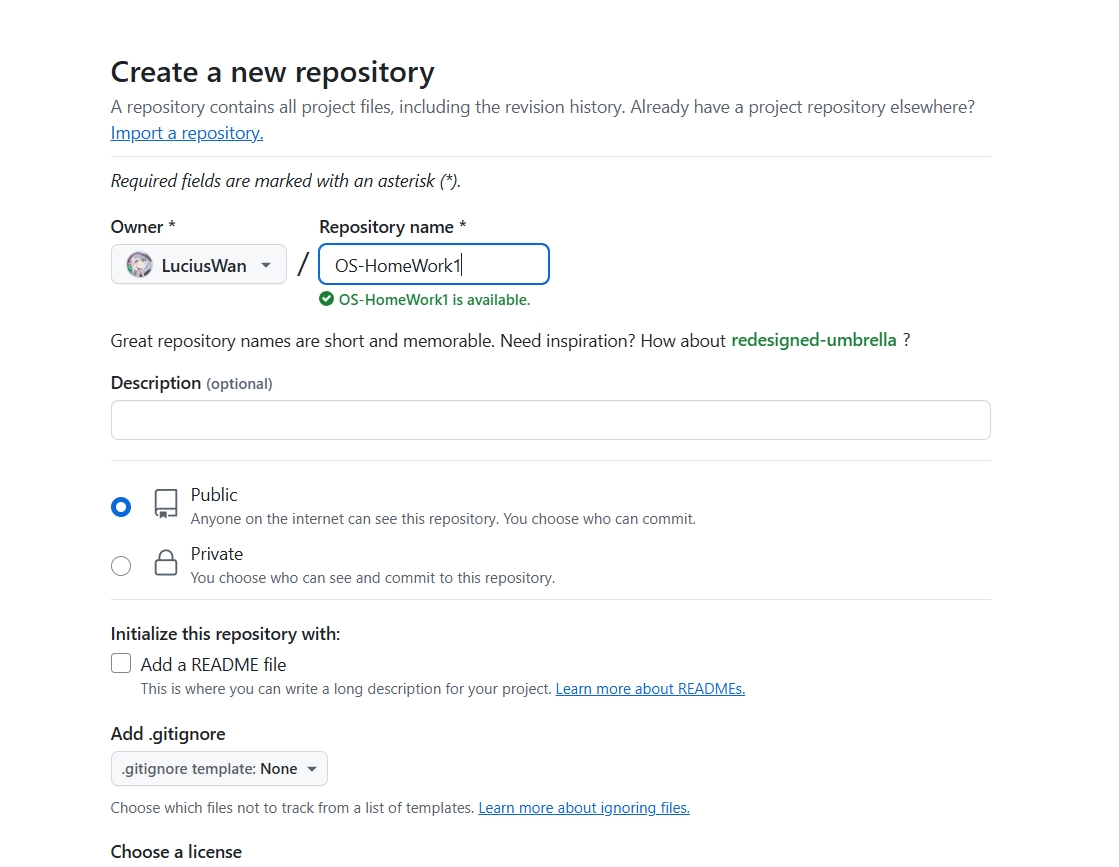The height and width of the screenshot is (867, 1119).
Task: Open the Owner LuciusWan dropdown
Action: pyautogui.click(x=198, y=265)
